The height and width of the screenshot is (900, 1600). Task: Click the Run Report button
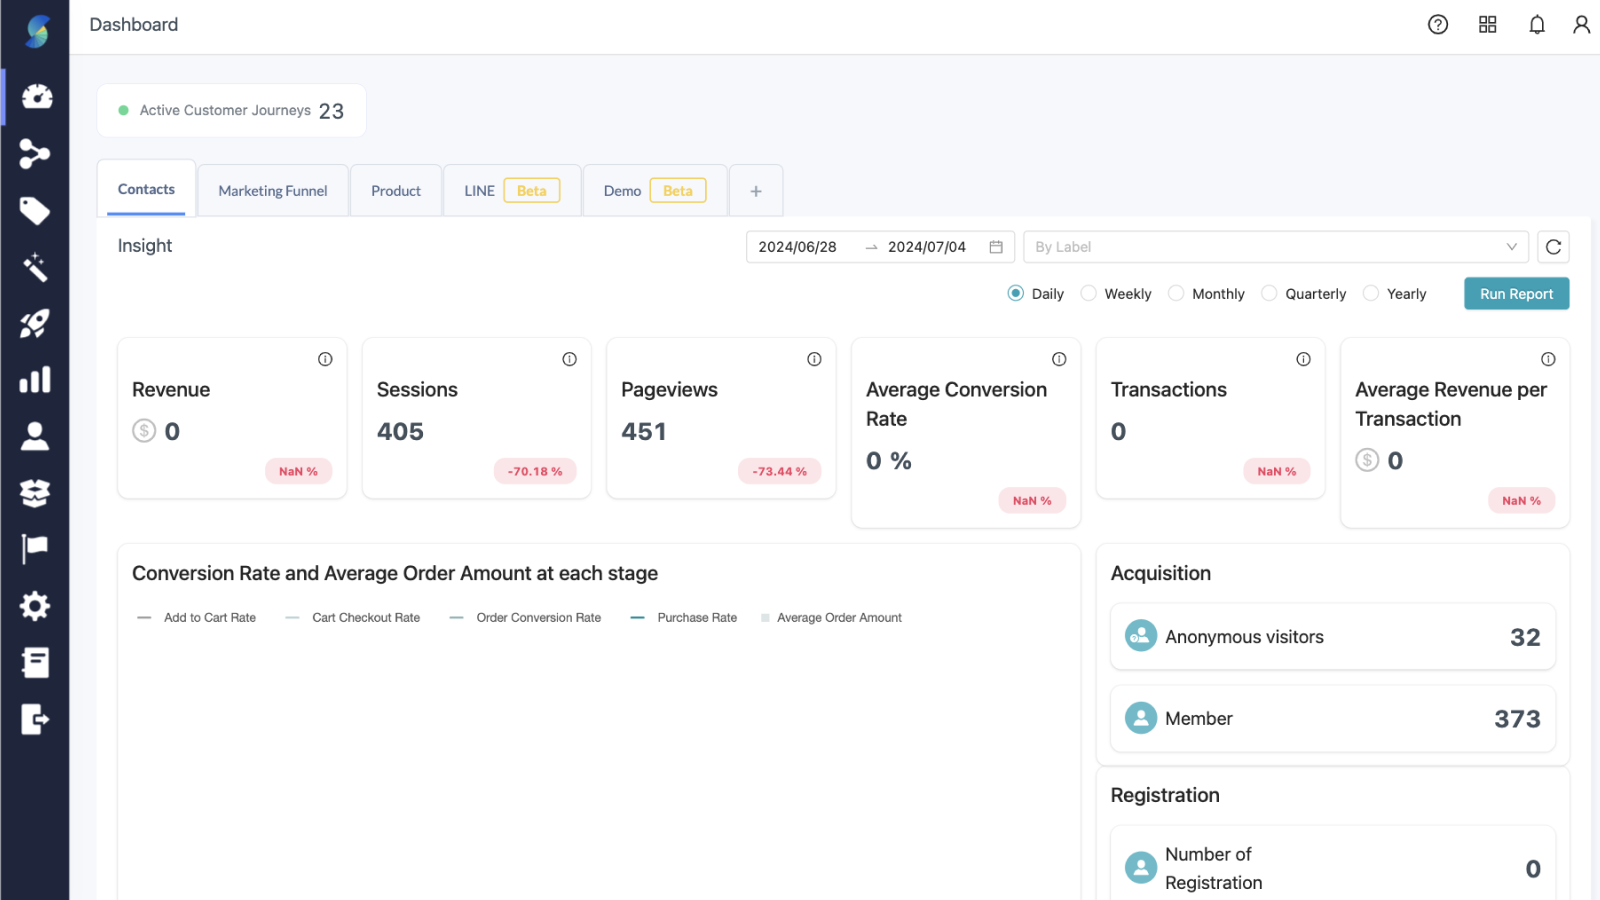point(1516,293)
